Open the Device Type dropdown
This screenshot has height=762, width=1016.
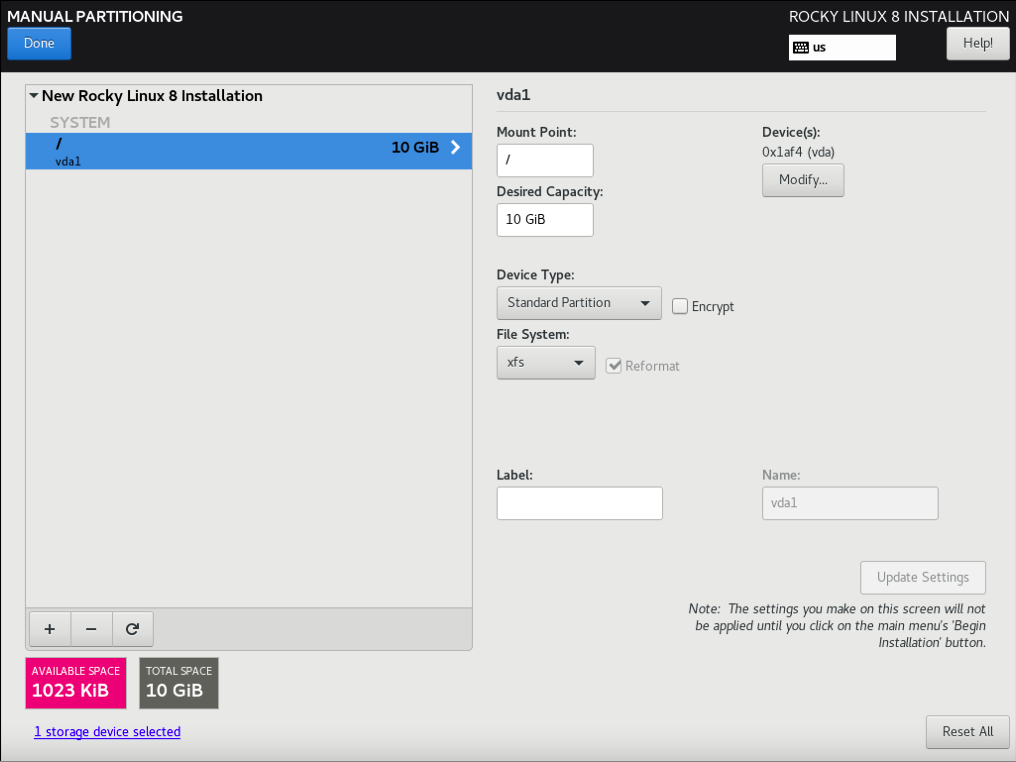point(579,303)
